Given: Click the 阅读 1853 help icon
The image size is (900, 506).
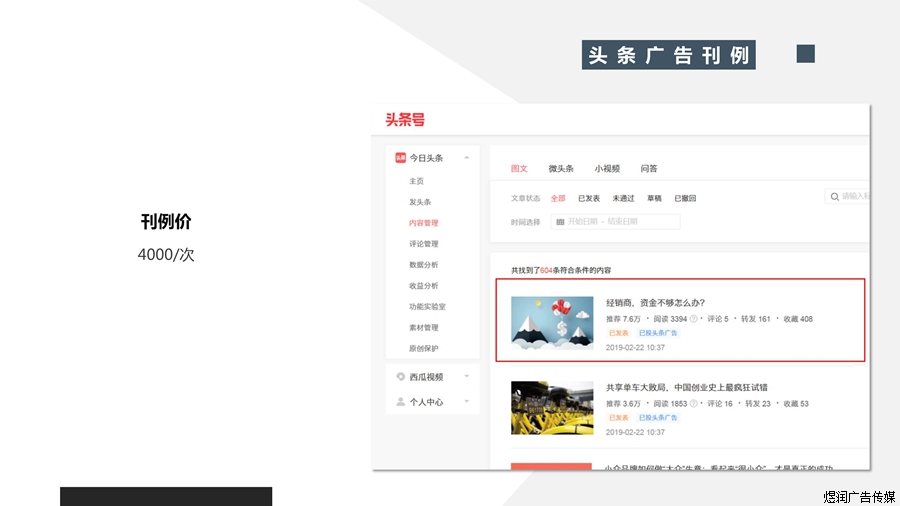Looking at the screenshot, I should point(693,404).
